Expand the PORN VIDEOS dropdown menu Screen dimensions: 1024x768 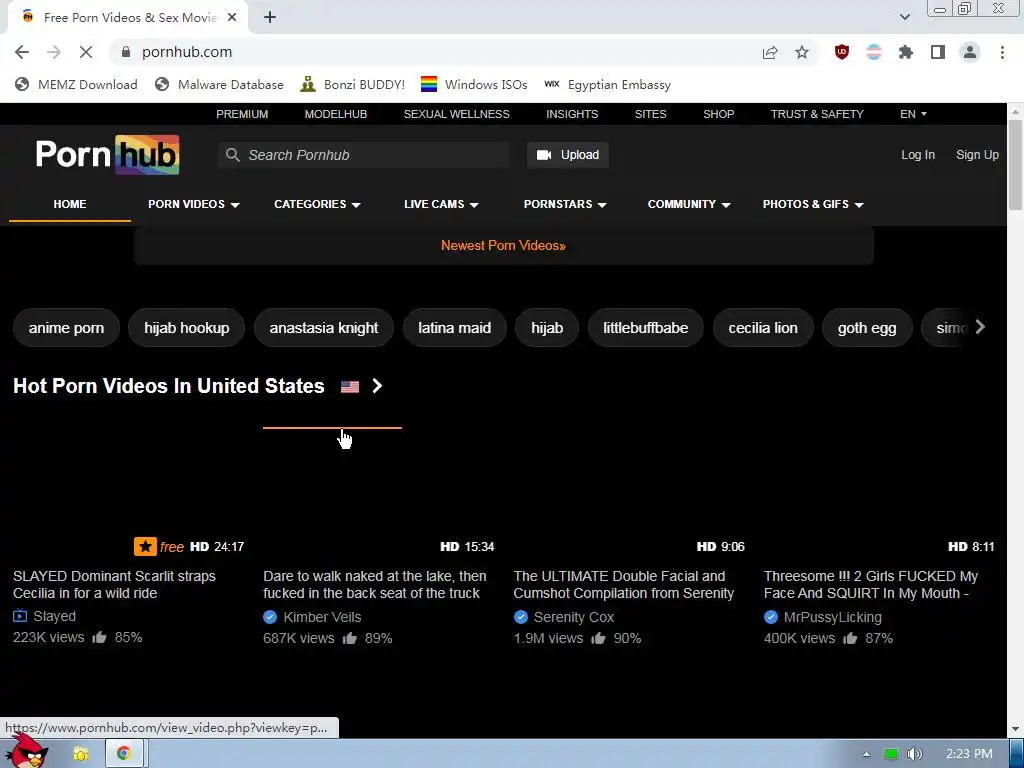(193, 204)
